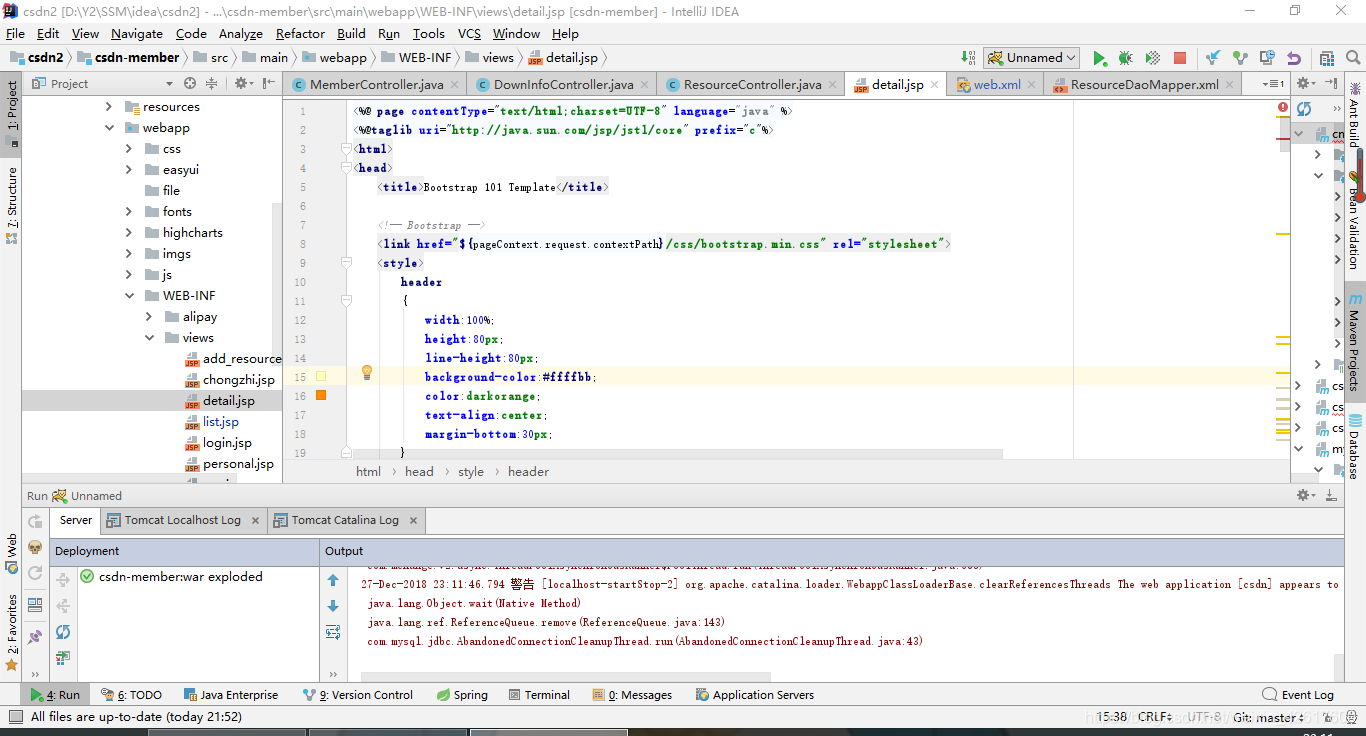The width and height of the screenshot is (1366, 736).
Task: Start debugging with the bug icon
Action: 1125,58
